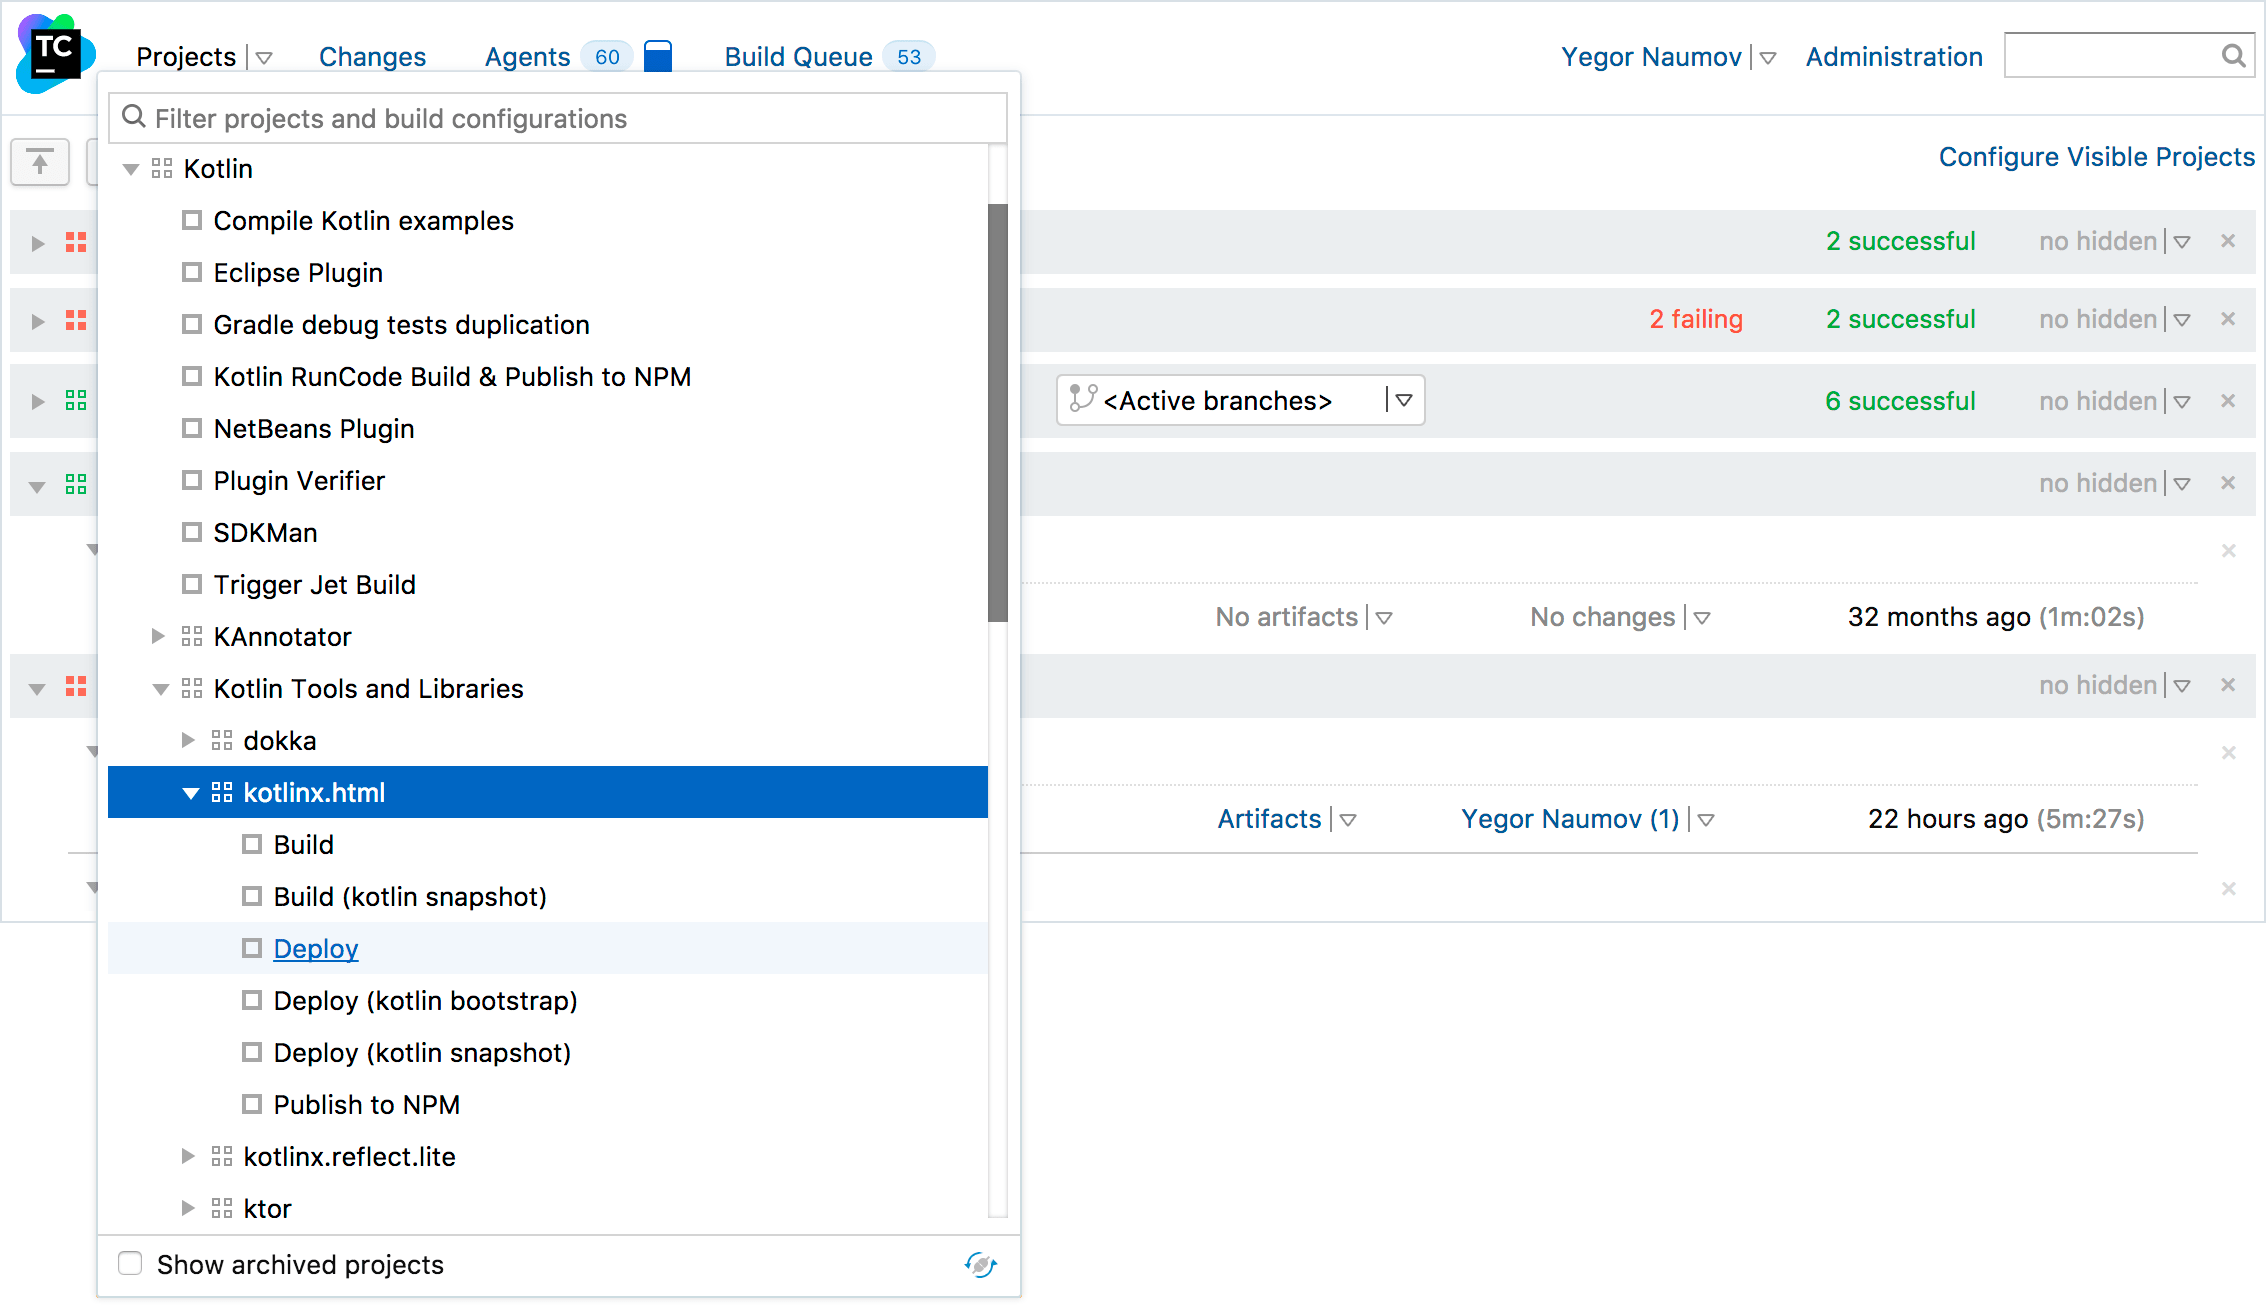Open Configure Visible Projects
This screenshot has width=2266, height=1310.
pyautogui.click(x=2096, y=157)
